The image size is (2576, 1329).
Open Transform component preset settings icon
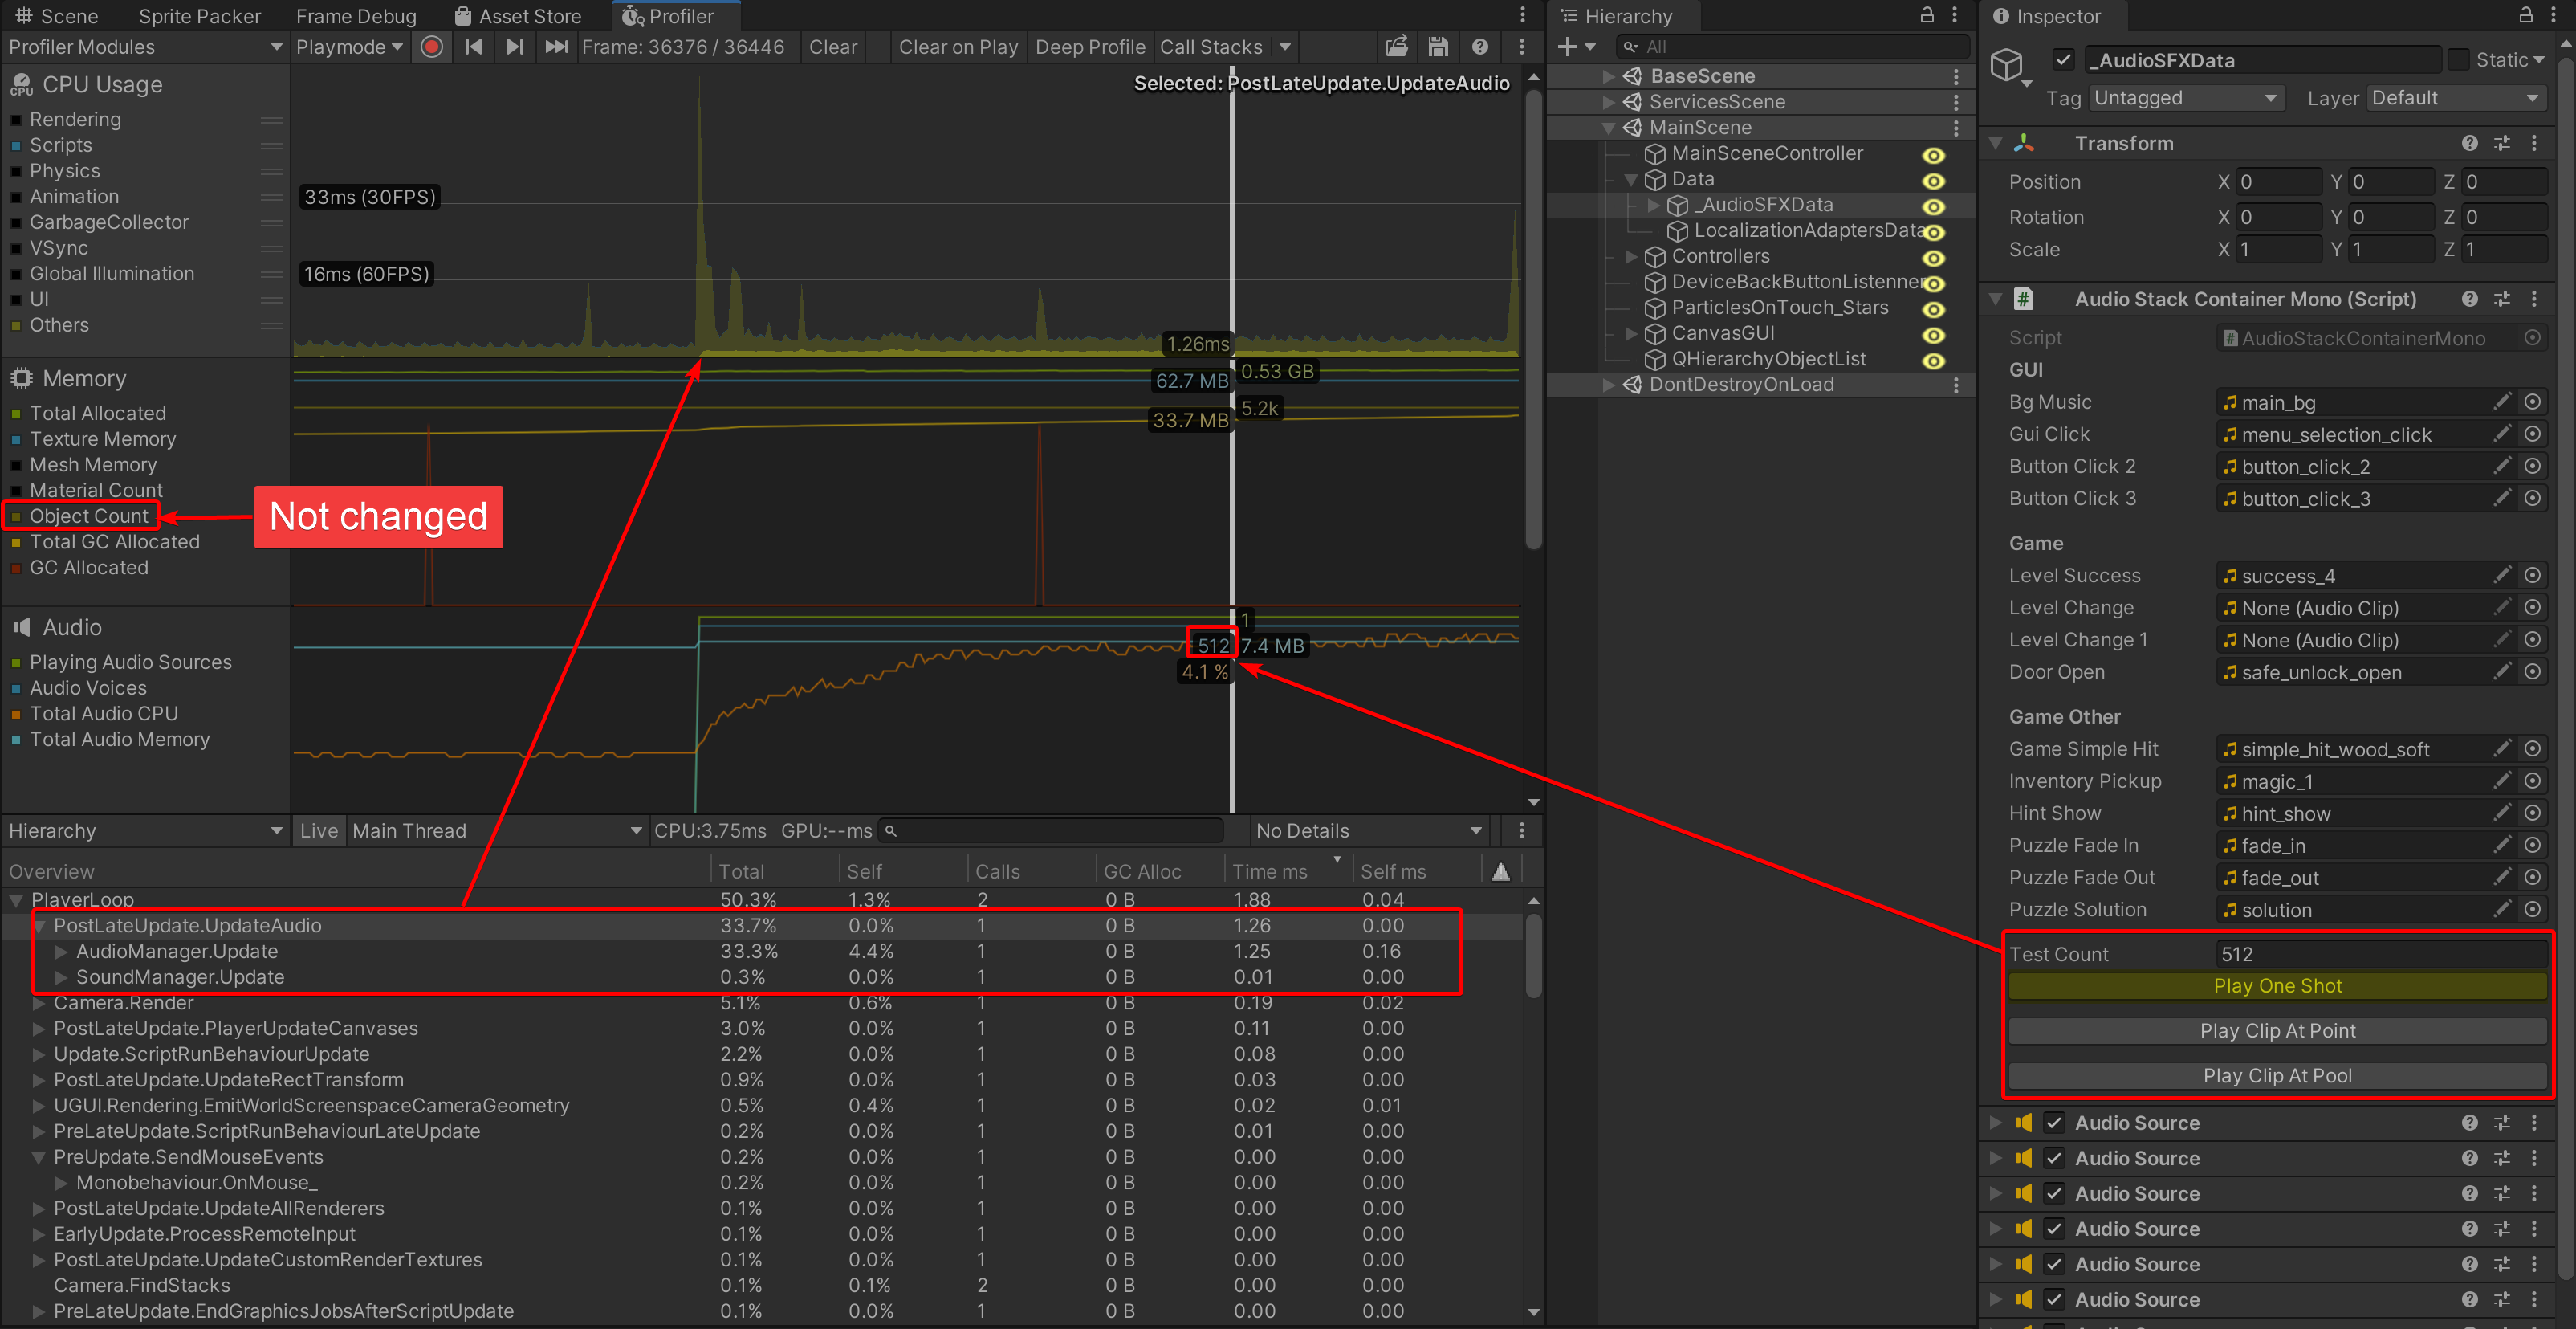tap(2501, 144)
